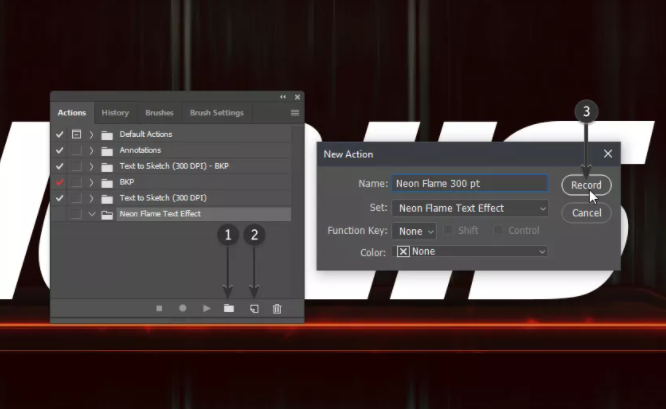
Task: Switch to the Brushes tab
Action: point(159,113)
